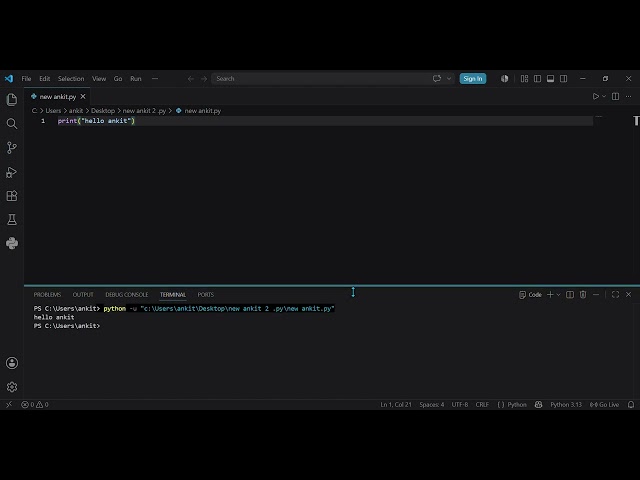Click the Ln 1, Col 21 cursor position
The image size is (640, 480).
tap(396, 404)
